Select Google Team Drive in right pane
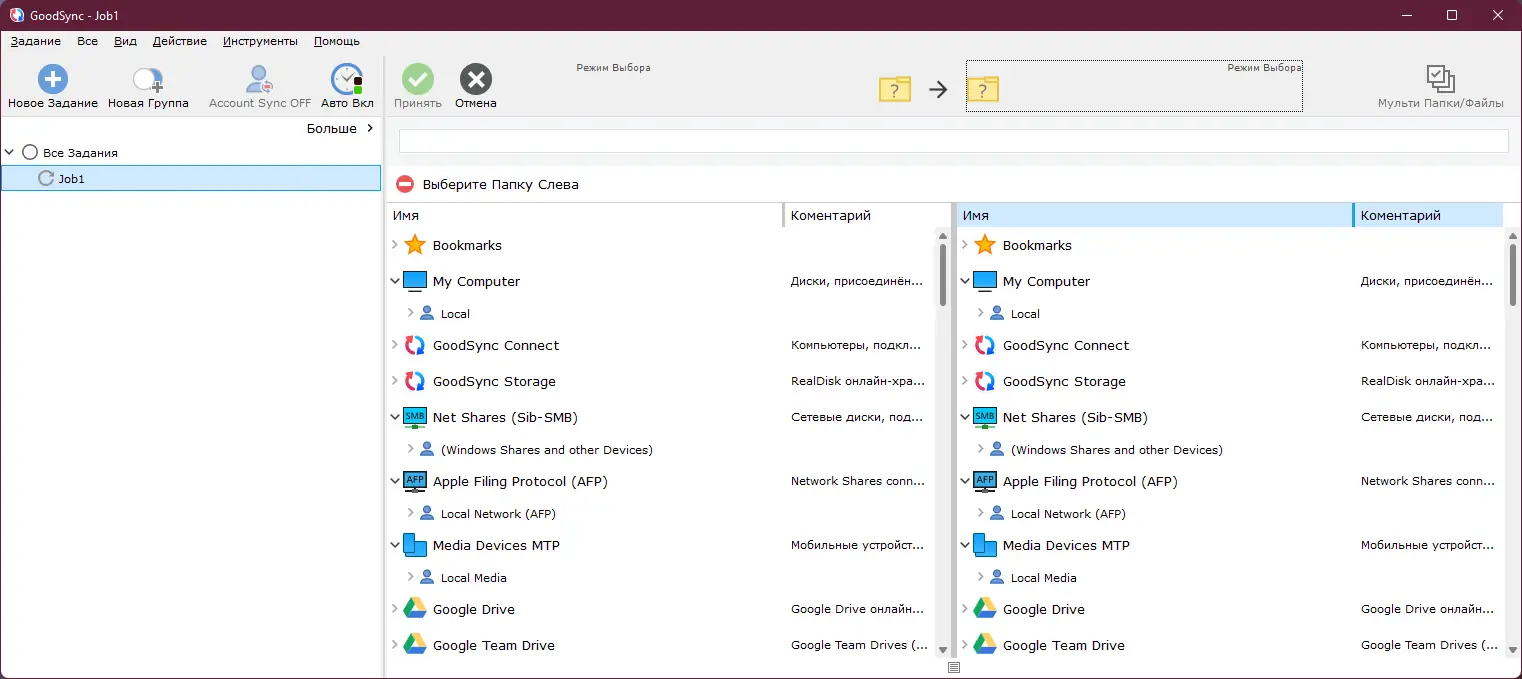 pyautogui.click(x=1064, y=645)
